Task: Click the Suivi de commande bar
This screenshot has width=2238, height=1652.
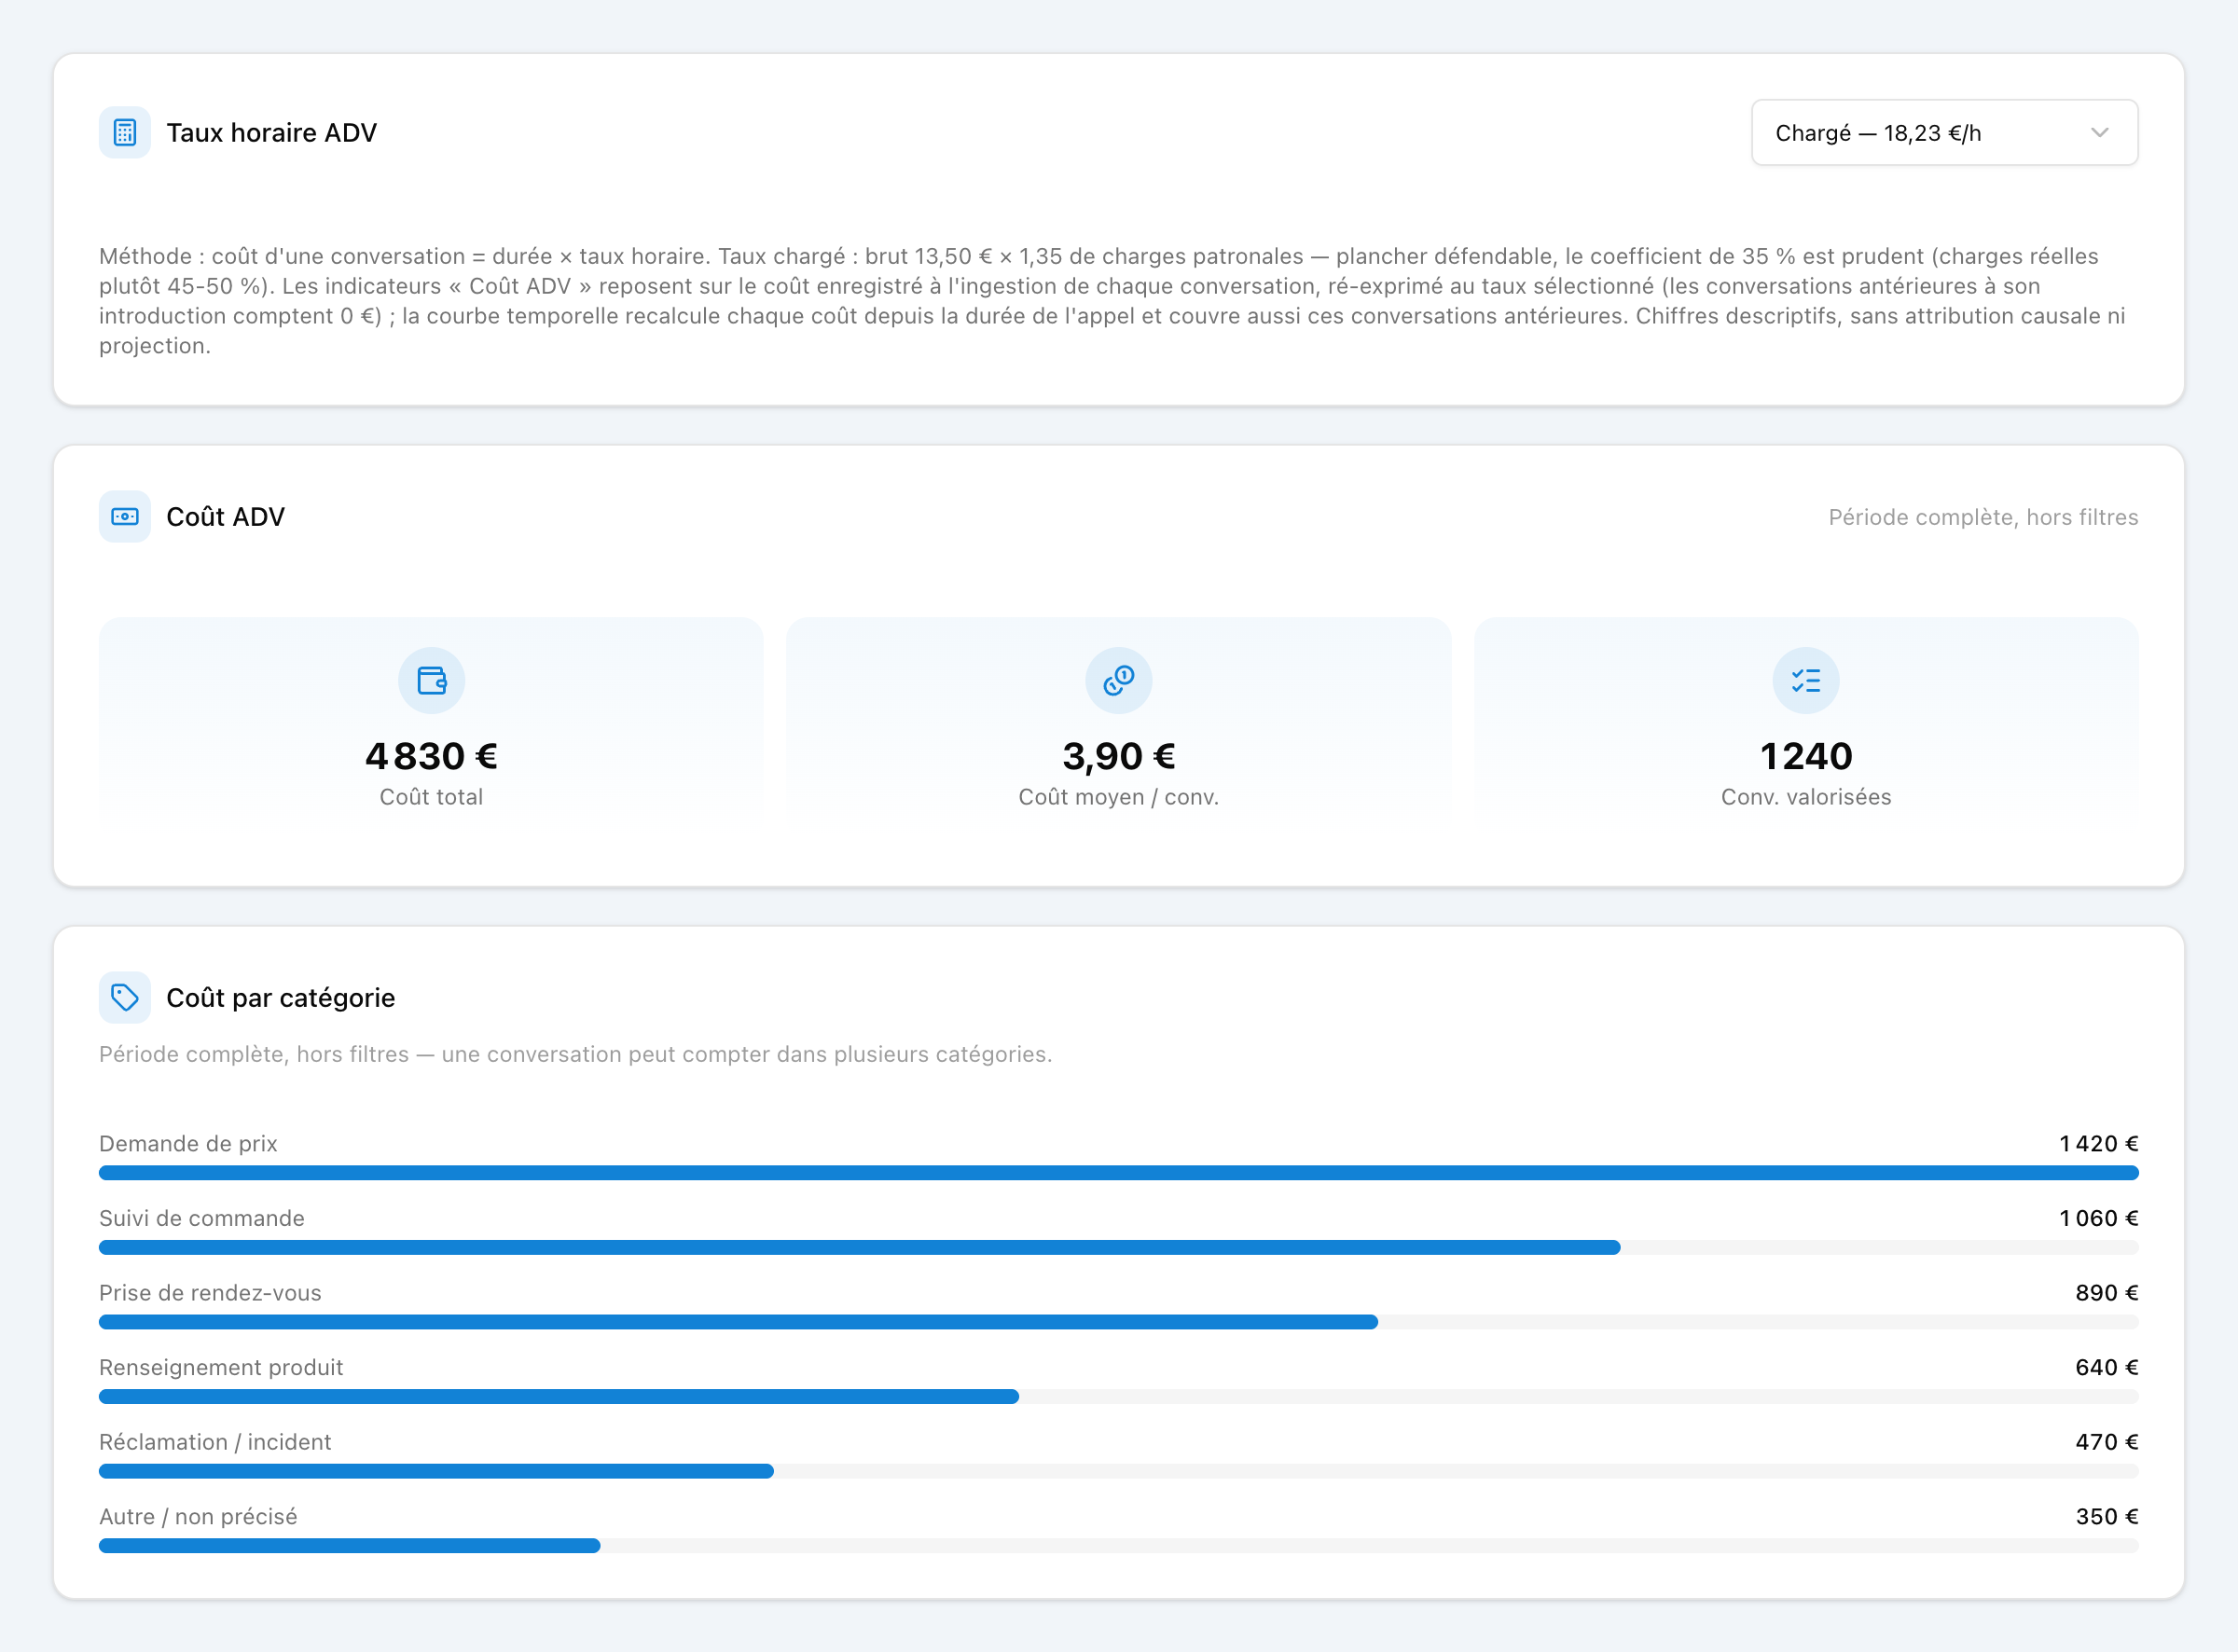Action: [1118, 1247]
